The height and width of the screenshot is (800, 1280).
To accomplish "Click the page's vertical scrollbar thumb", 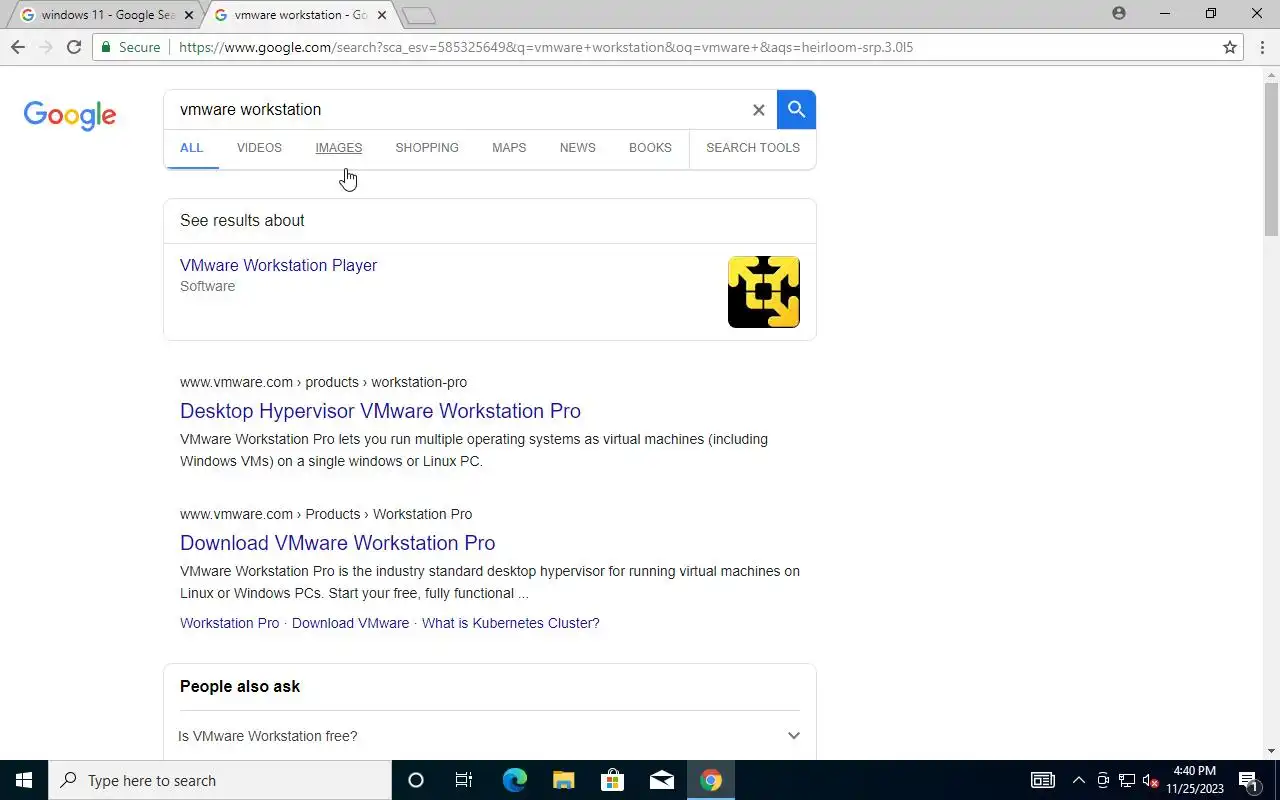I will [1271, 160].
